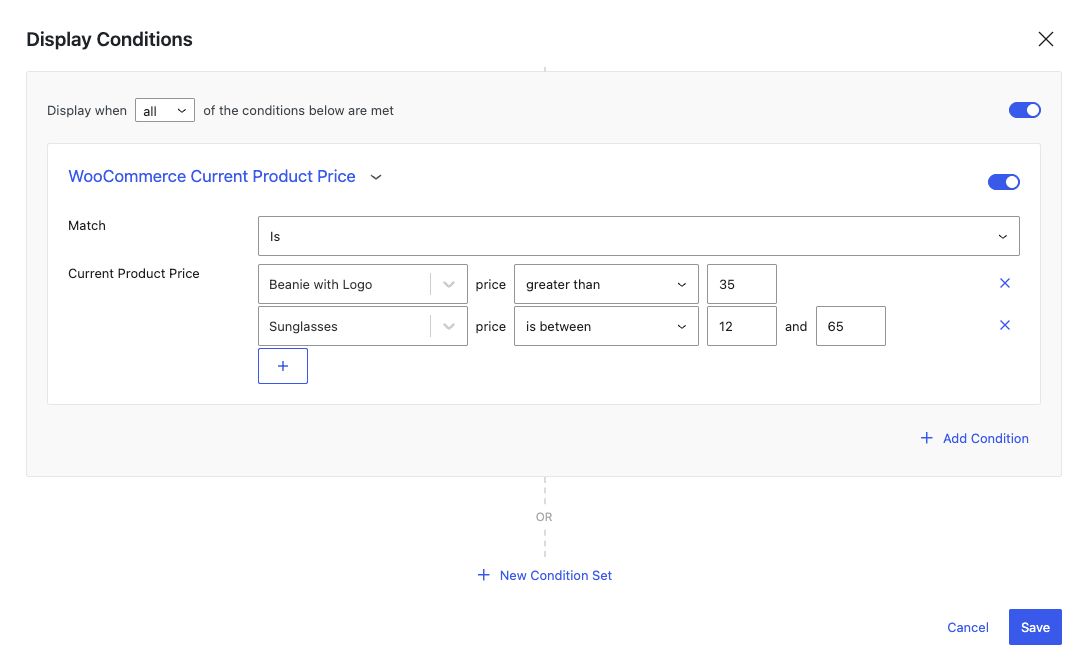This screenshot has height=672, width=1088.
Task: Open the 'greater than' operator dropdown
Action: (606, 284)
